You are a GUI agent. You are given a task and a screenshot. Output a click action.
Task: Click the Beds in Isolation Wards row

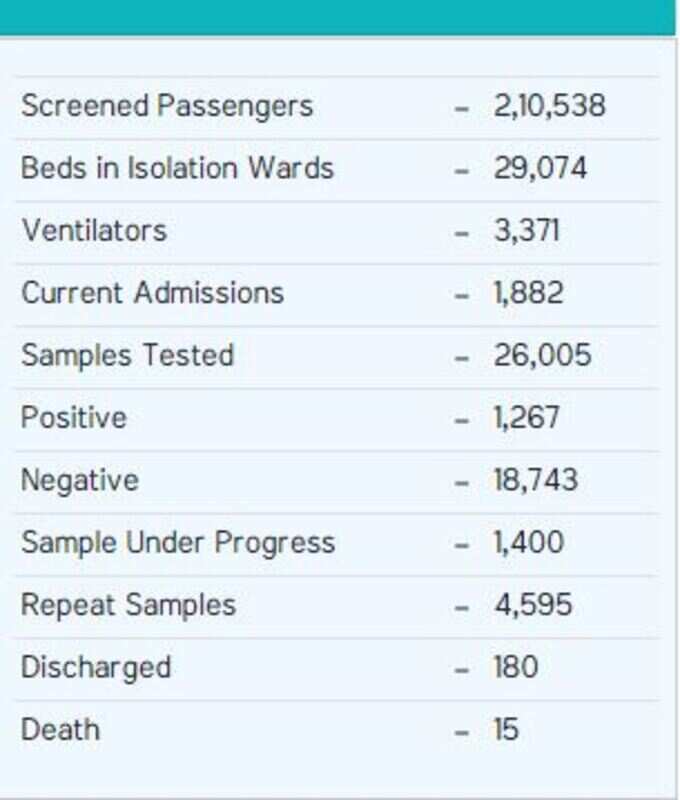[x=337, y=170]
